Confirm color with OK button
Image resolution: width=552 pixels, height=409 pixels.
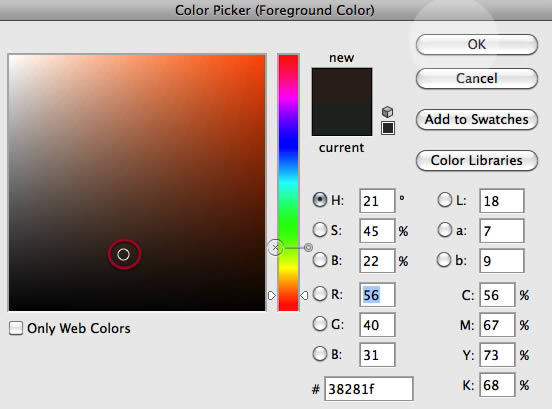pyautogui.click(x=477, y=45)
